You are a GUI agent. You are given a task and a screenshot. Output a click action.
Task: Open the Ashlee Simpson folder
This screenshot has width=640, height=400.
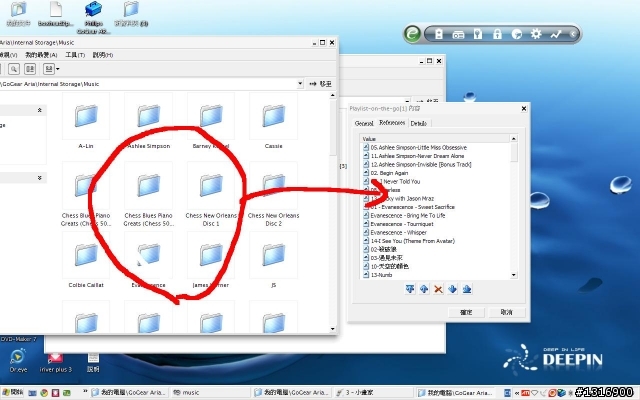[149, 120]
